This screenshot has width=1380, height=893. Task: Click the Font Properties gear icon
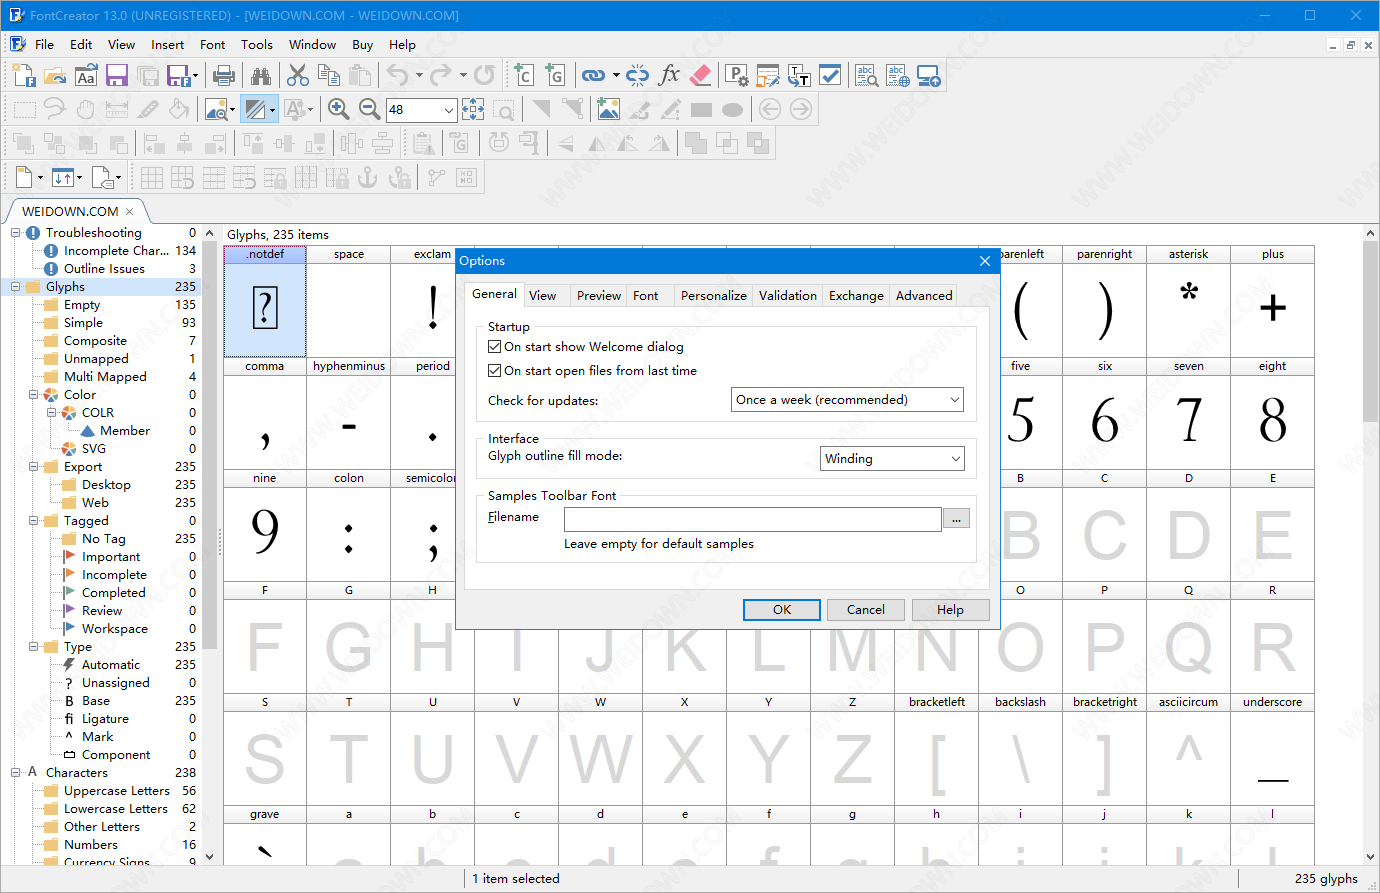pyautogui.click(x=737, y=75)
